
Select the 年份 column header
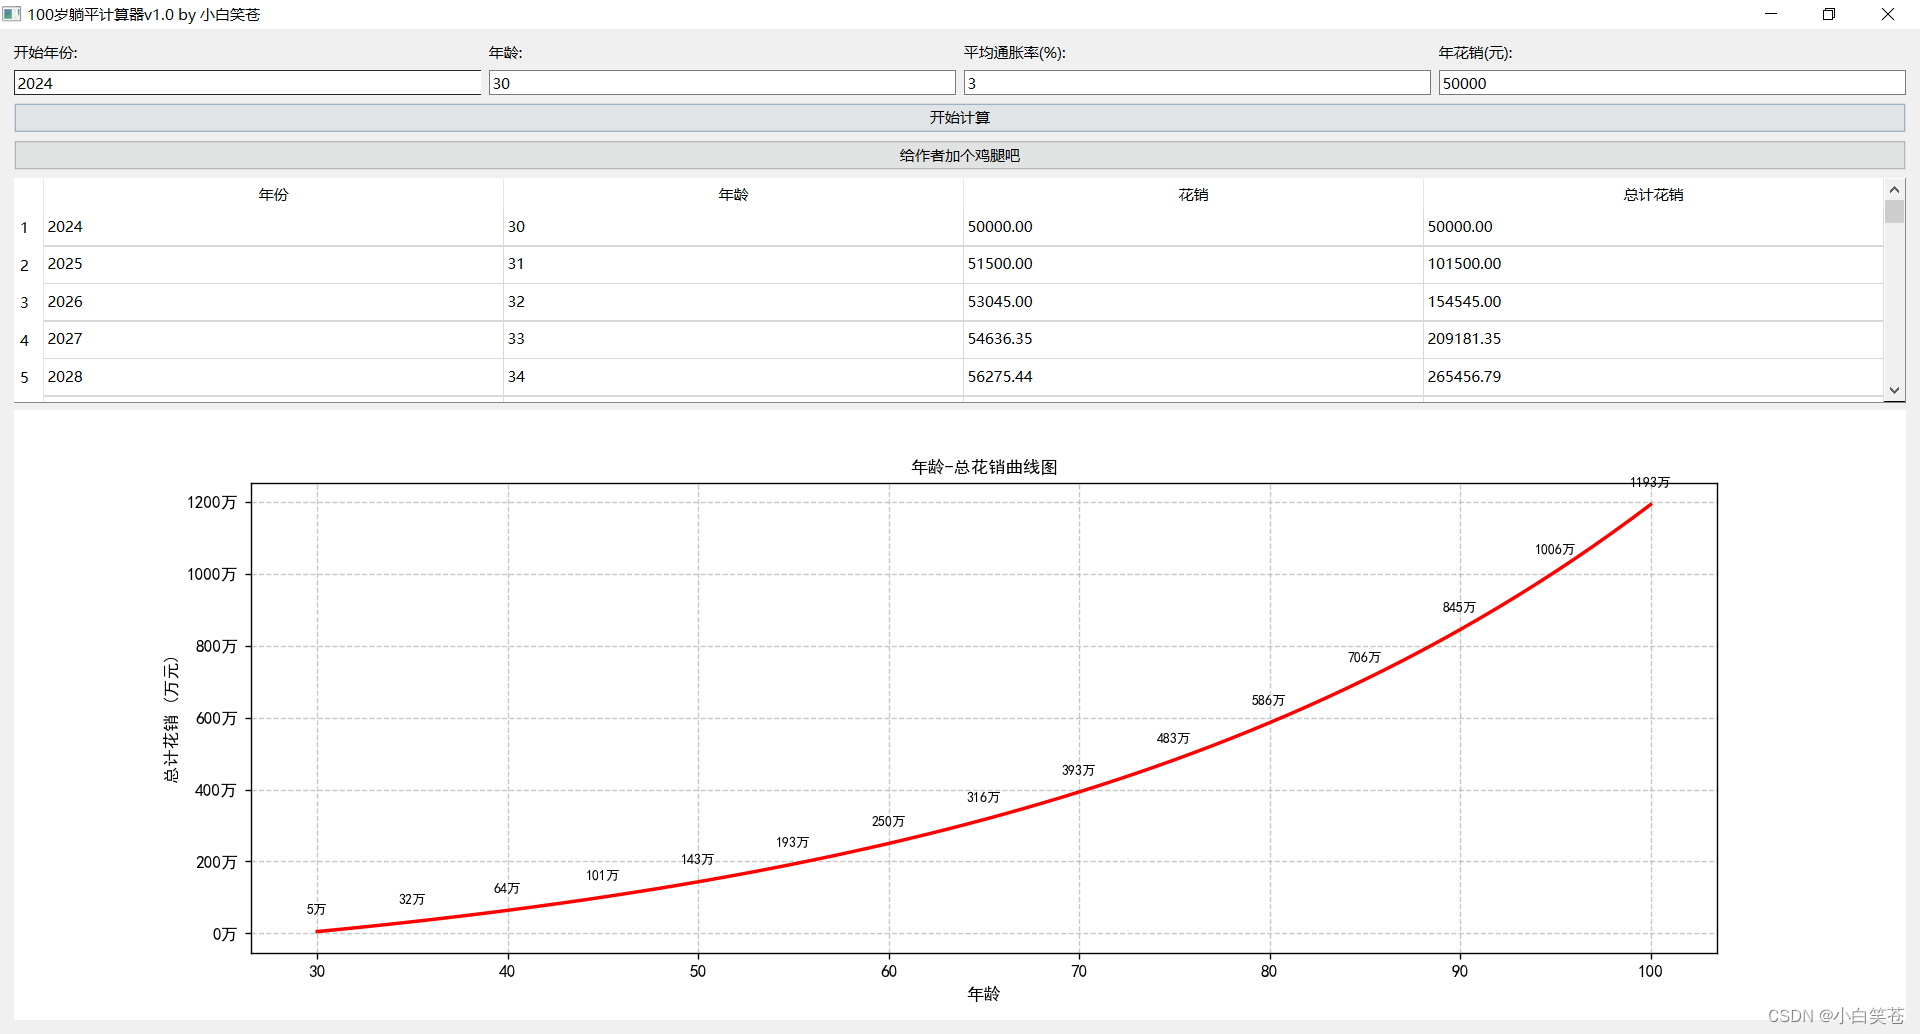click(273, 195)
